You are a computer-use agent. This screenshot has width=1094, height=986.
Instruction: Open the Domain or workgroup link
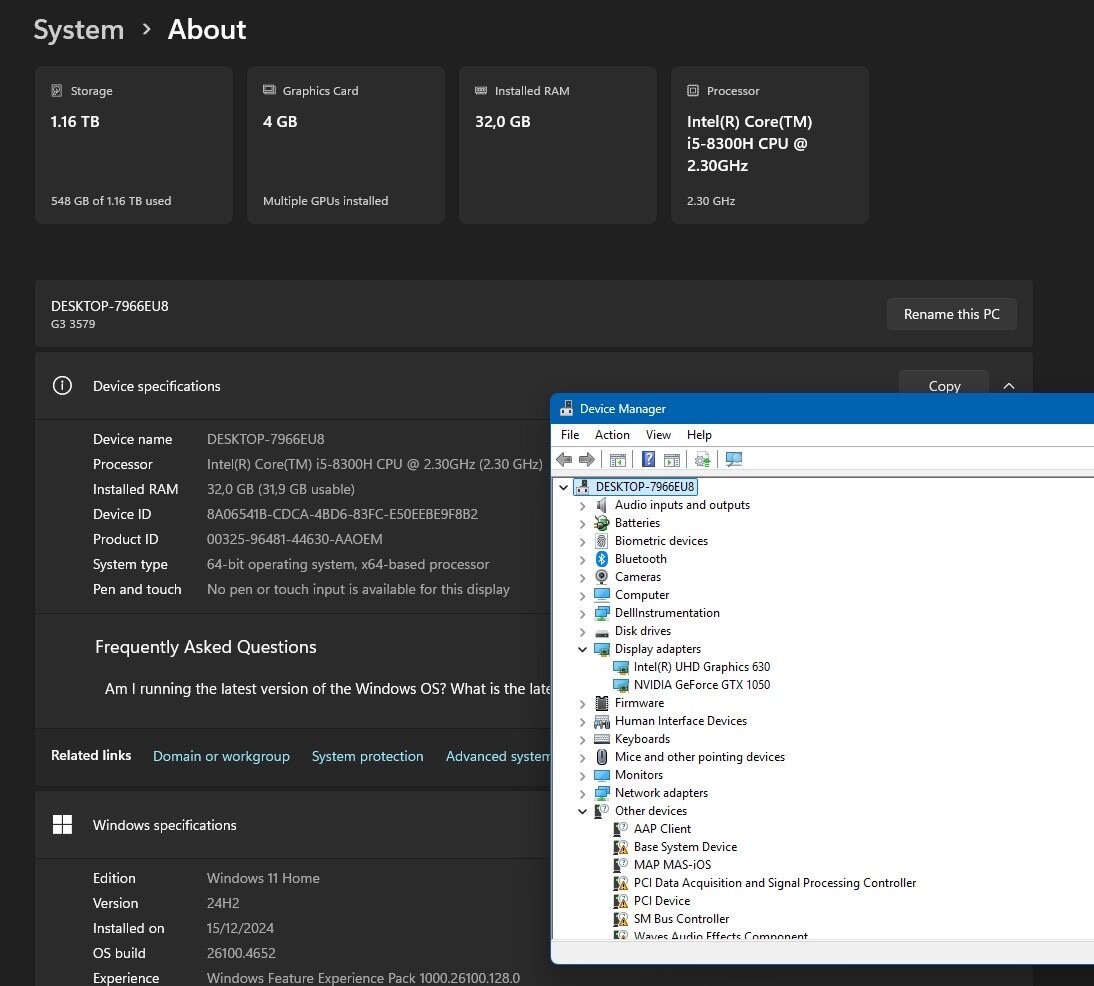221,756
